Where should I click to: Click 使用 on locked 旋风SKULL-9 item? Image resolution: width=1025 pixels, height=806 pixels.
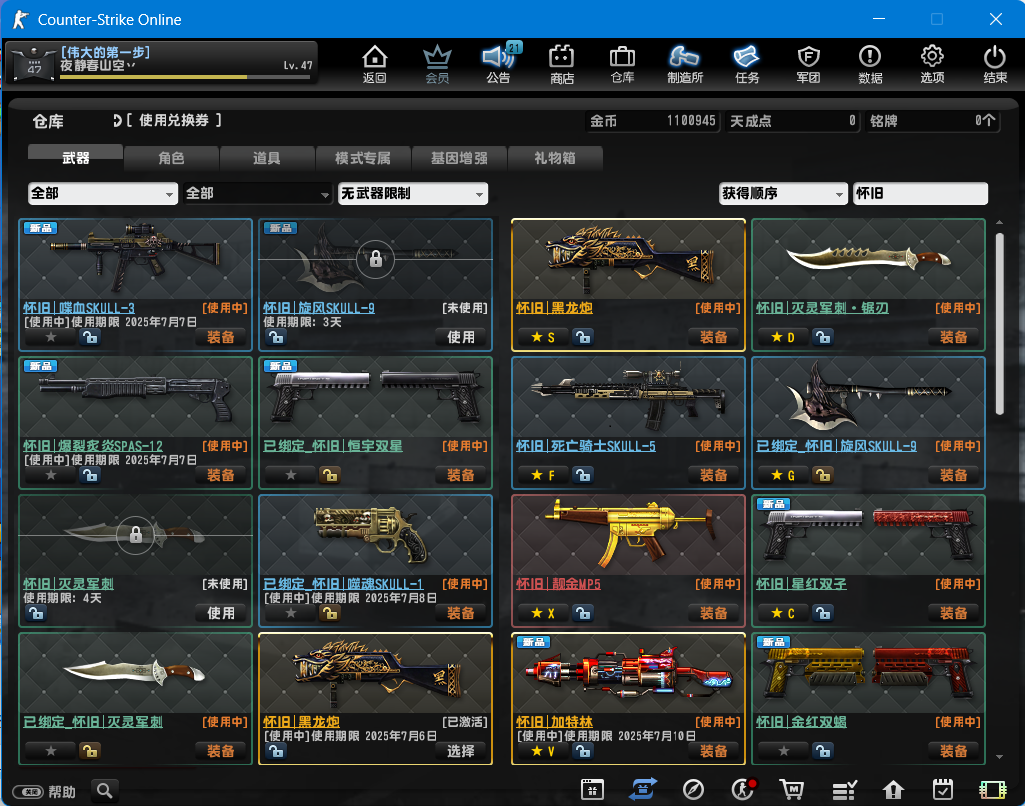point(460,337)
